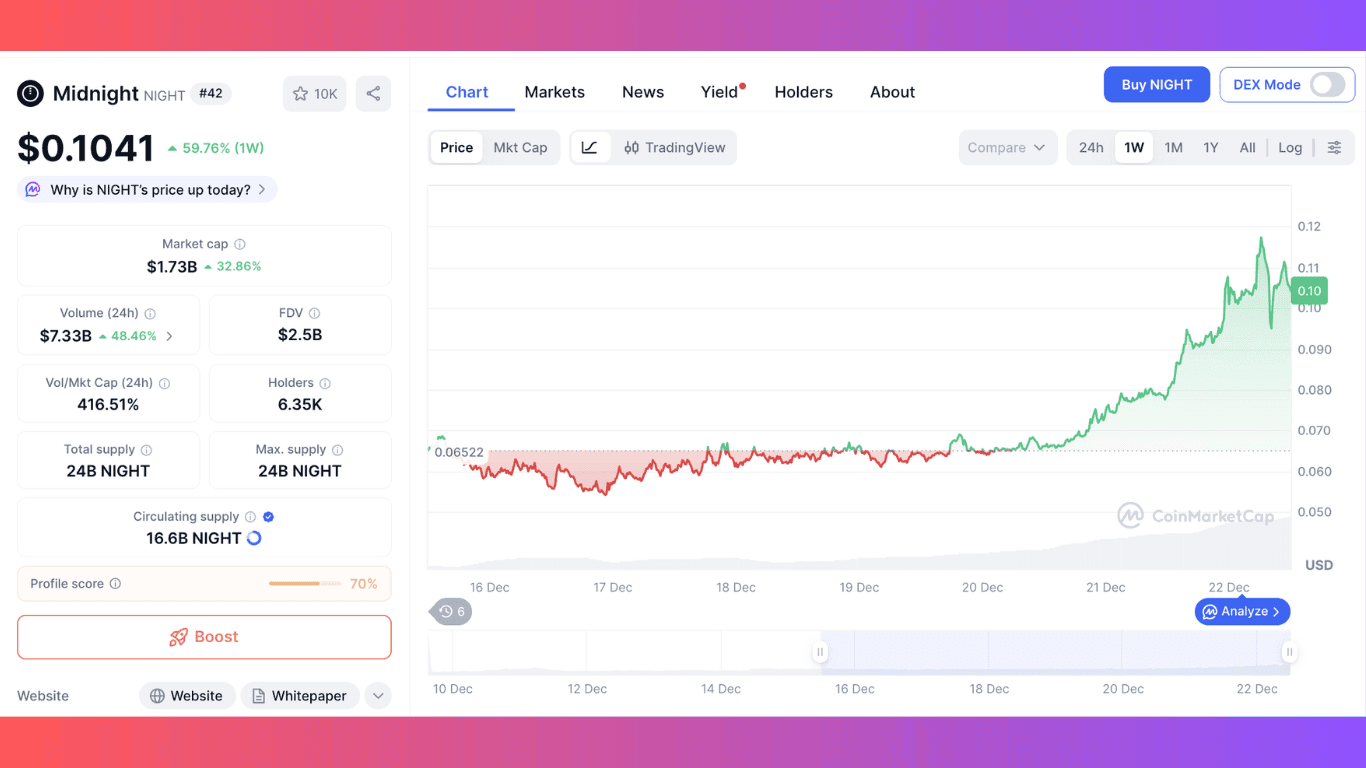Screen dimensions: 1366x768
Task: Click the $1.73B market cap value
Action: tap(172, 267)
